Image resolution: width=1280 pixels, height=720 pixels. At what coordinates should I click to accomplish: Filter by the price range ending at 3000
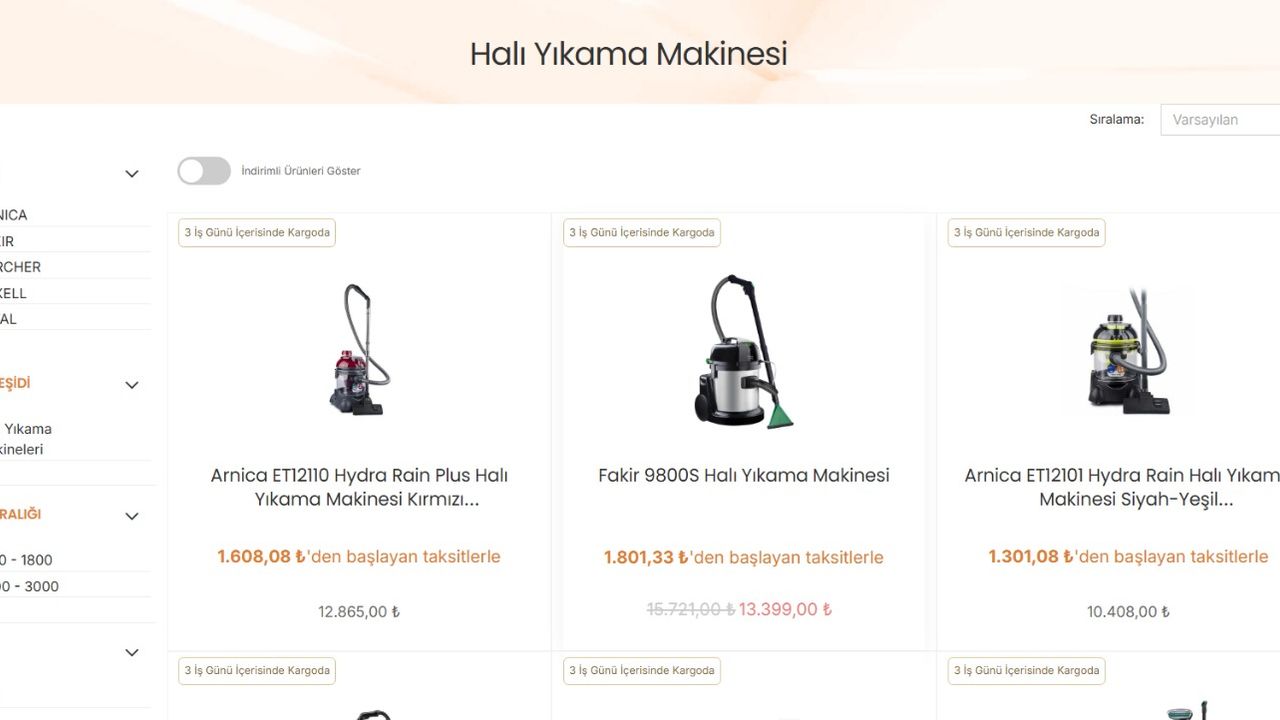pyautogui.click(x=30, y=586)
